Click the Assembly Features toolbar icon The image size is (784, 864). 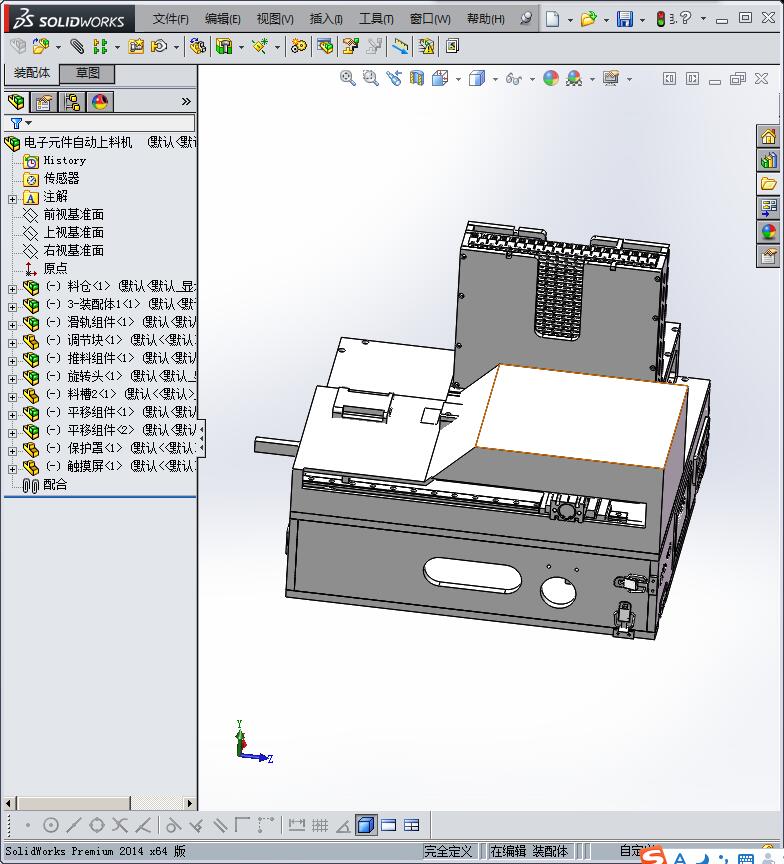224,46
